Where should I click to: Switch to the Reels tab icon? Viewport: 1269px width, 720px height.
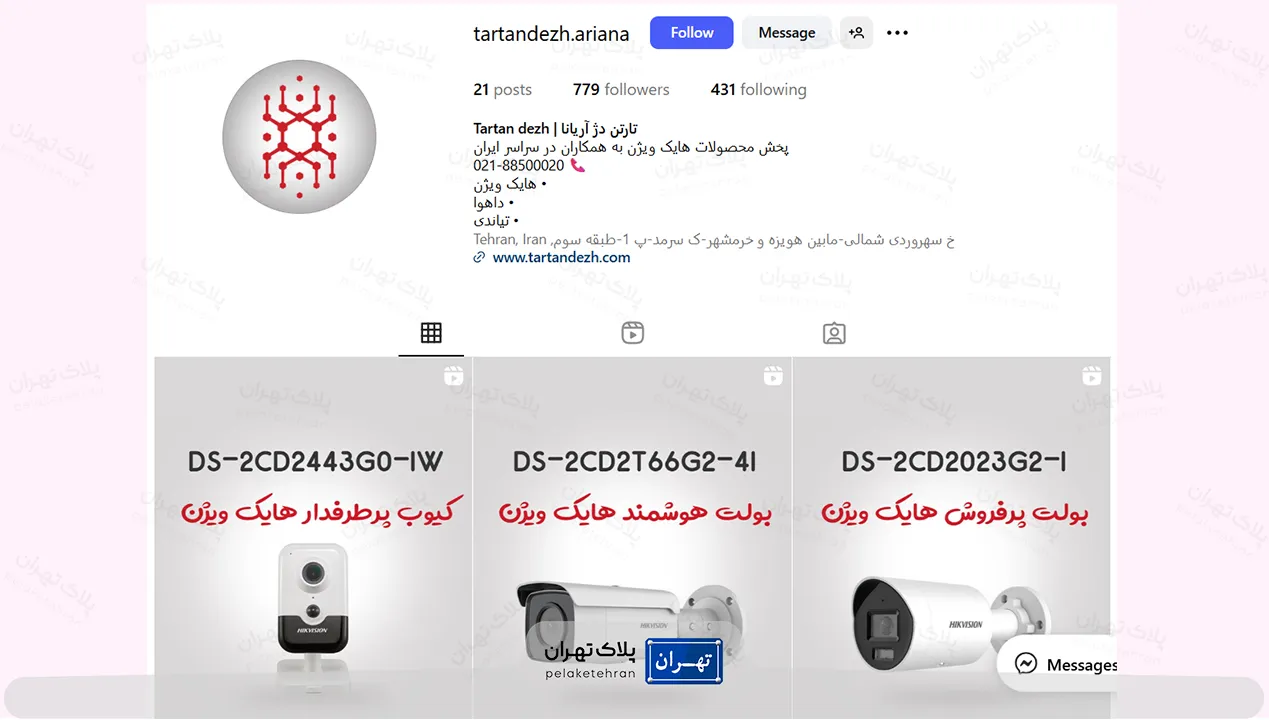(632, 333)
